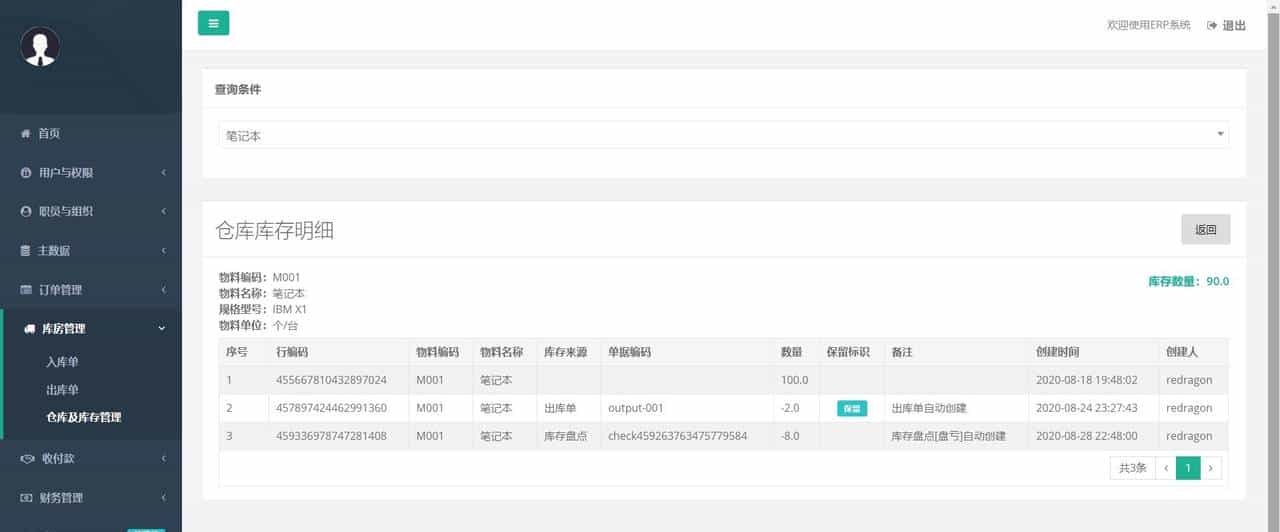
Task: Click timestamp 2020-08-24 23:27:43
Action: tap(1086, 408)
